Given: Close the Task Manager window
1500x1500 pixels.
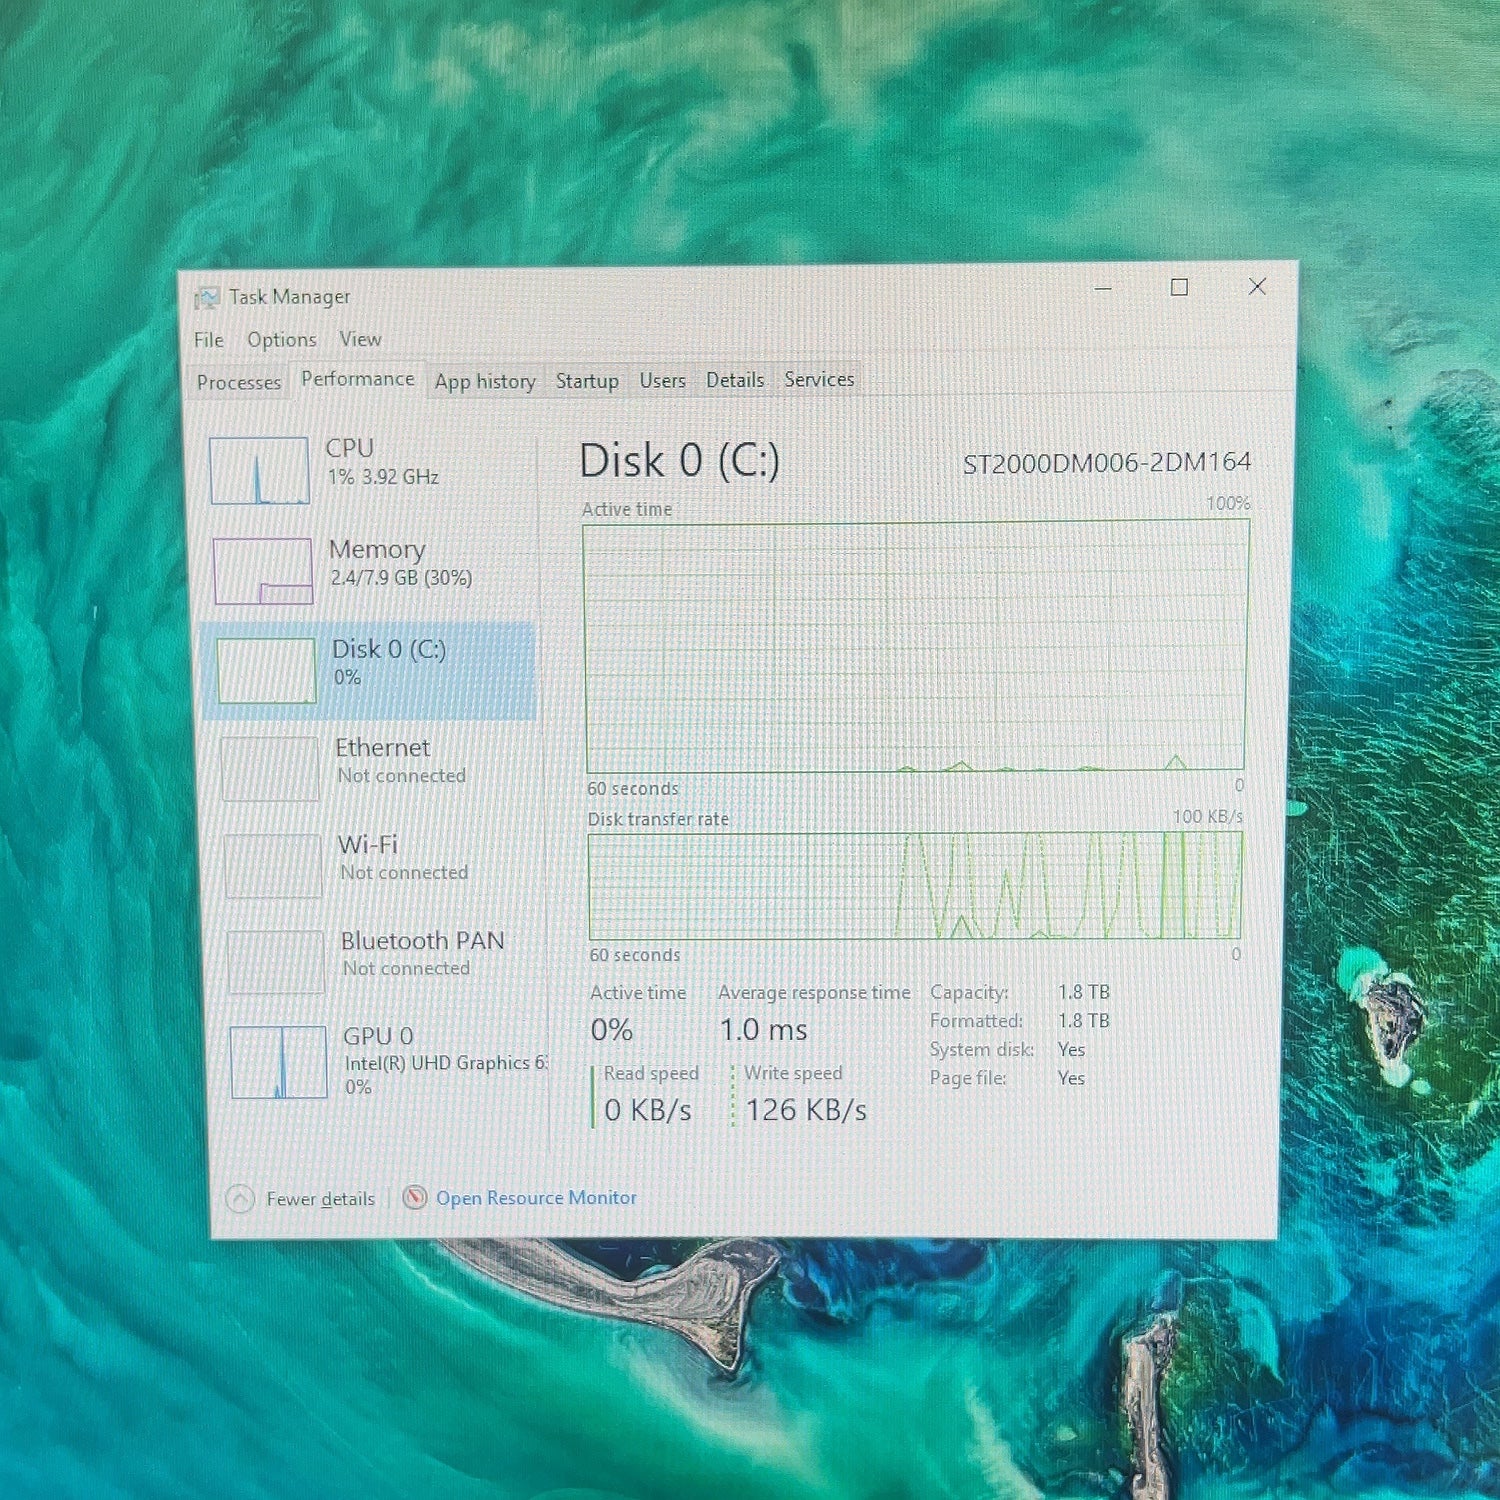Looking at the screenshot, I should click(x=1257, y=286).
